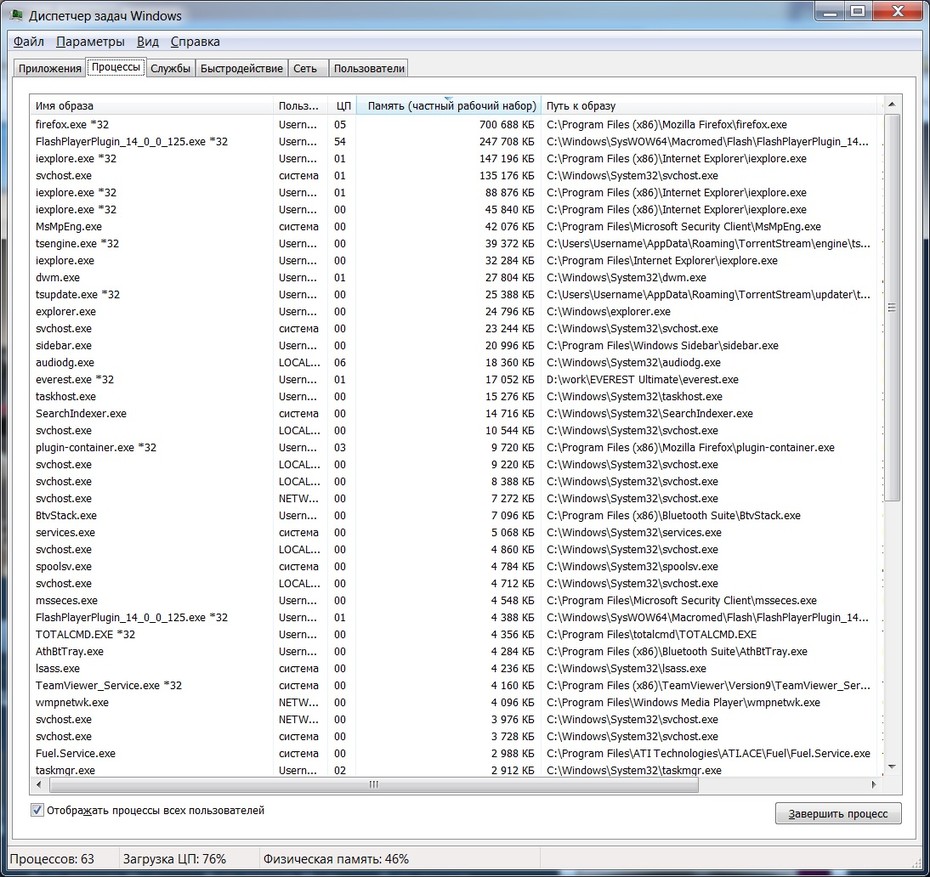Screen dimensions: 930x877
Task: Open the Файл menu
Action: pyautogui.click(x=28, y=42)
